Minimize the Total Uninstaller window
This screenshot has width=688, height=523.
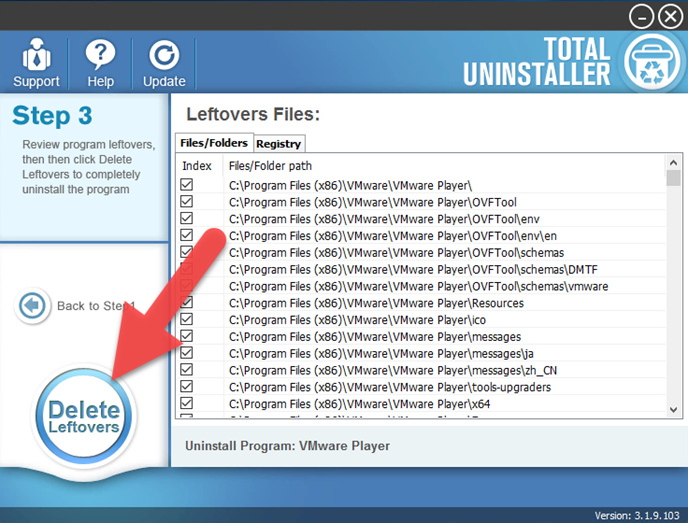(641, 17)
